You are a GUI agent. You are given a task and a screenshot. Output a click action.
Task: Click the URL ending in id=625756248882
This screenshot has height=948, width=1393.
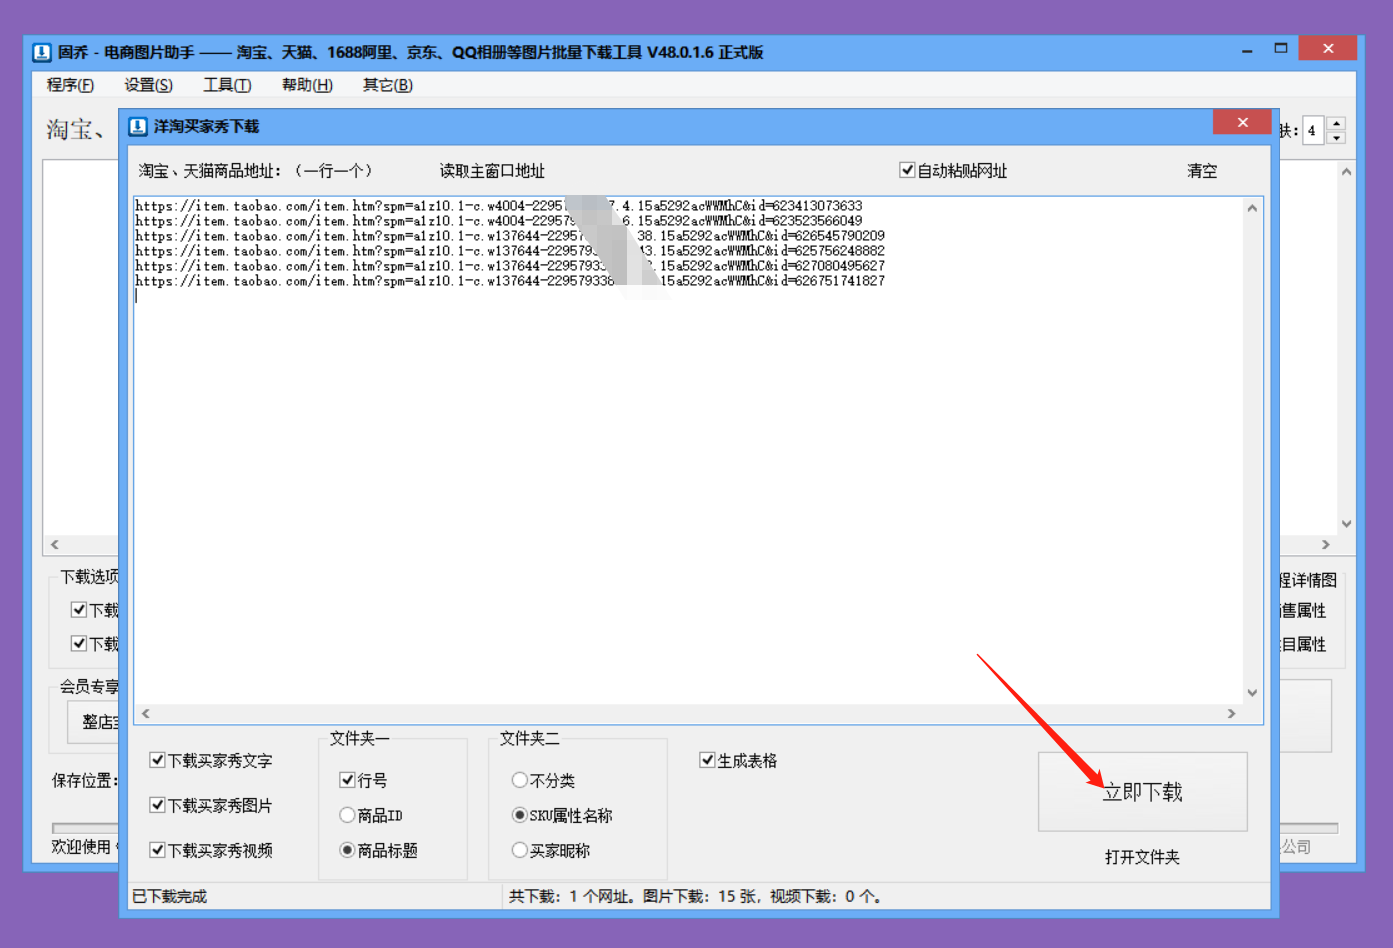510,251
